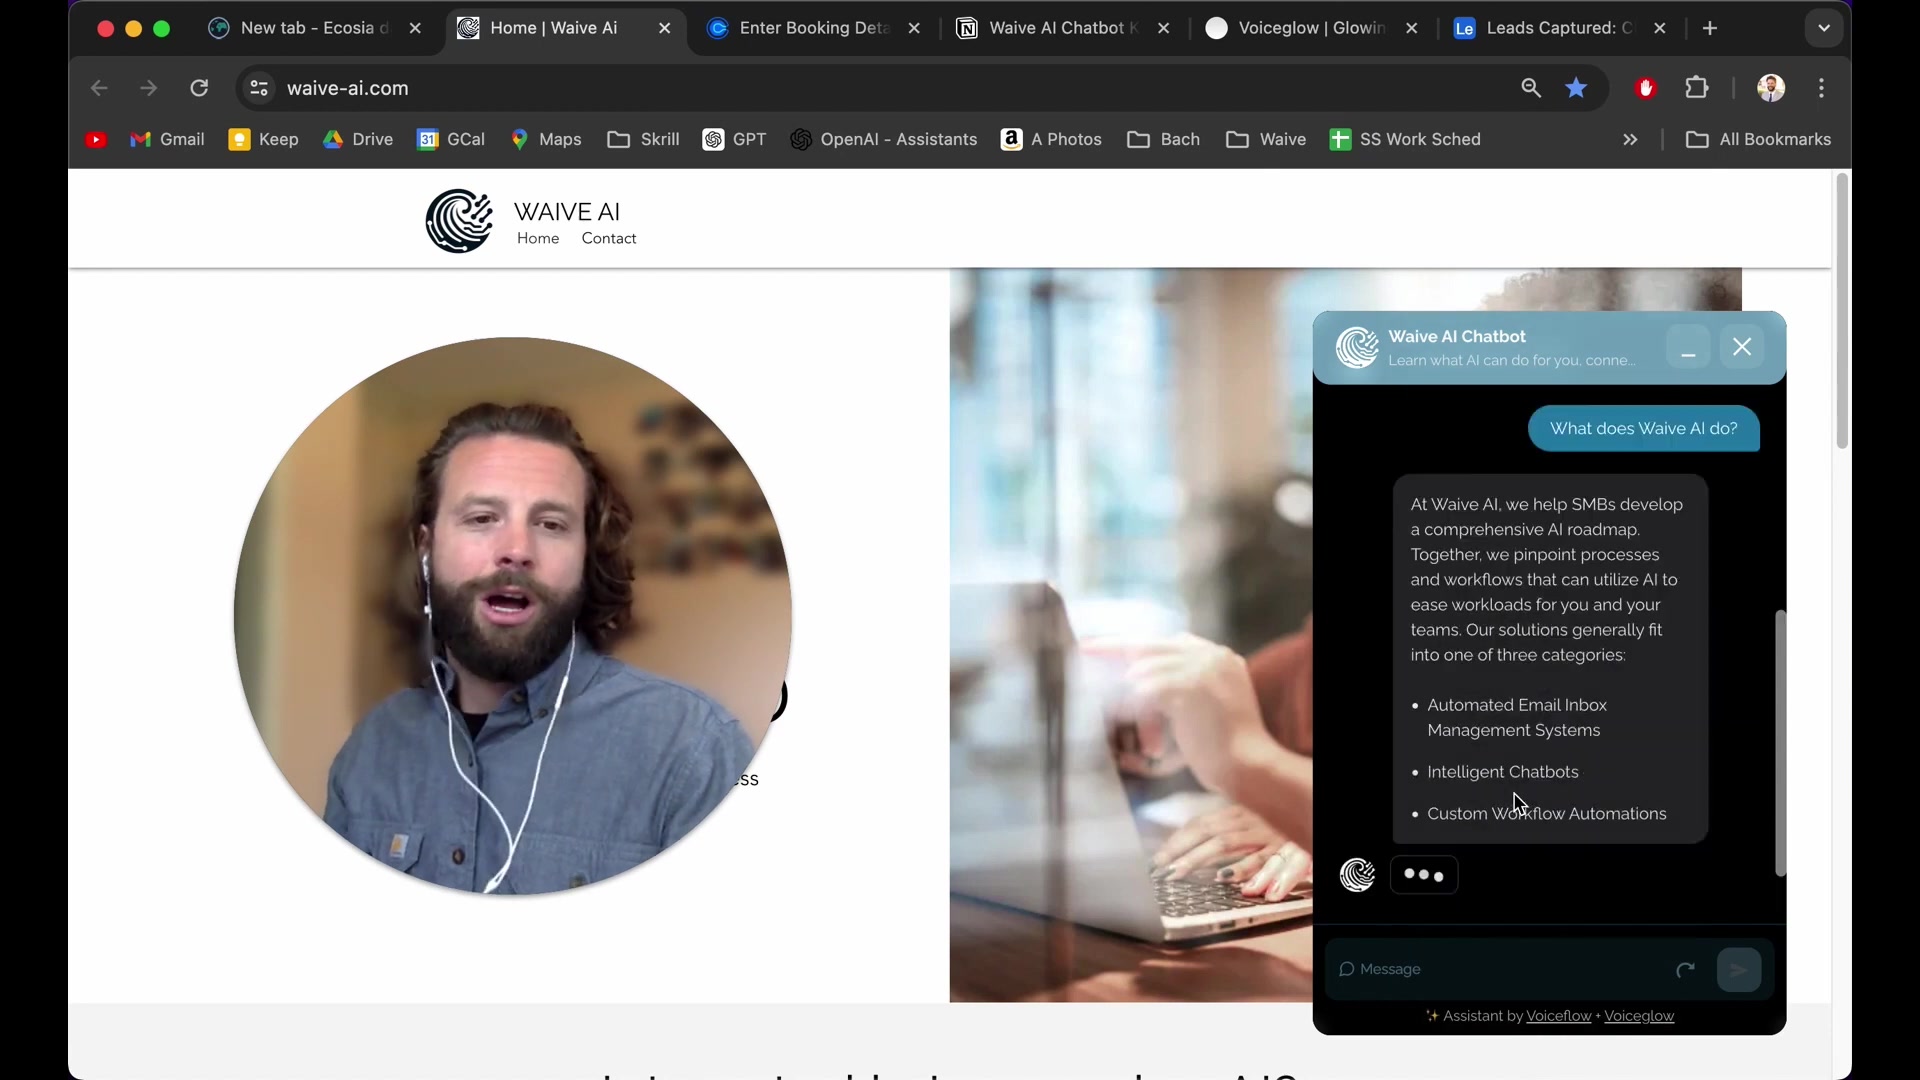The height and width of the screenshot is (1080, 1920).
Task: Click the browser forward arrow
Action: click(x=149, y=88)
